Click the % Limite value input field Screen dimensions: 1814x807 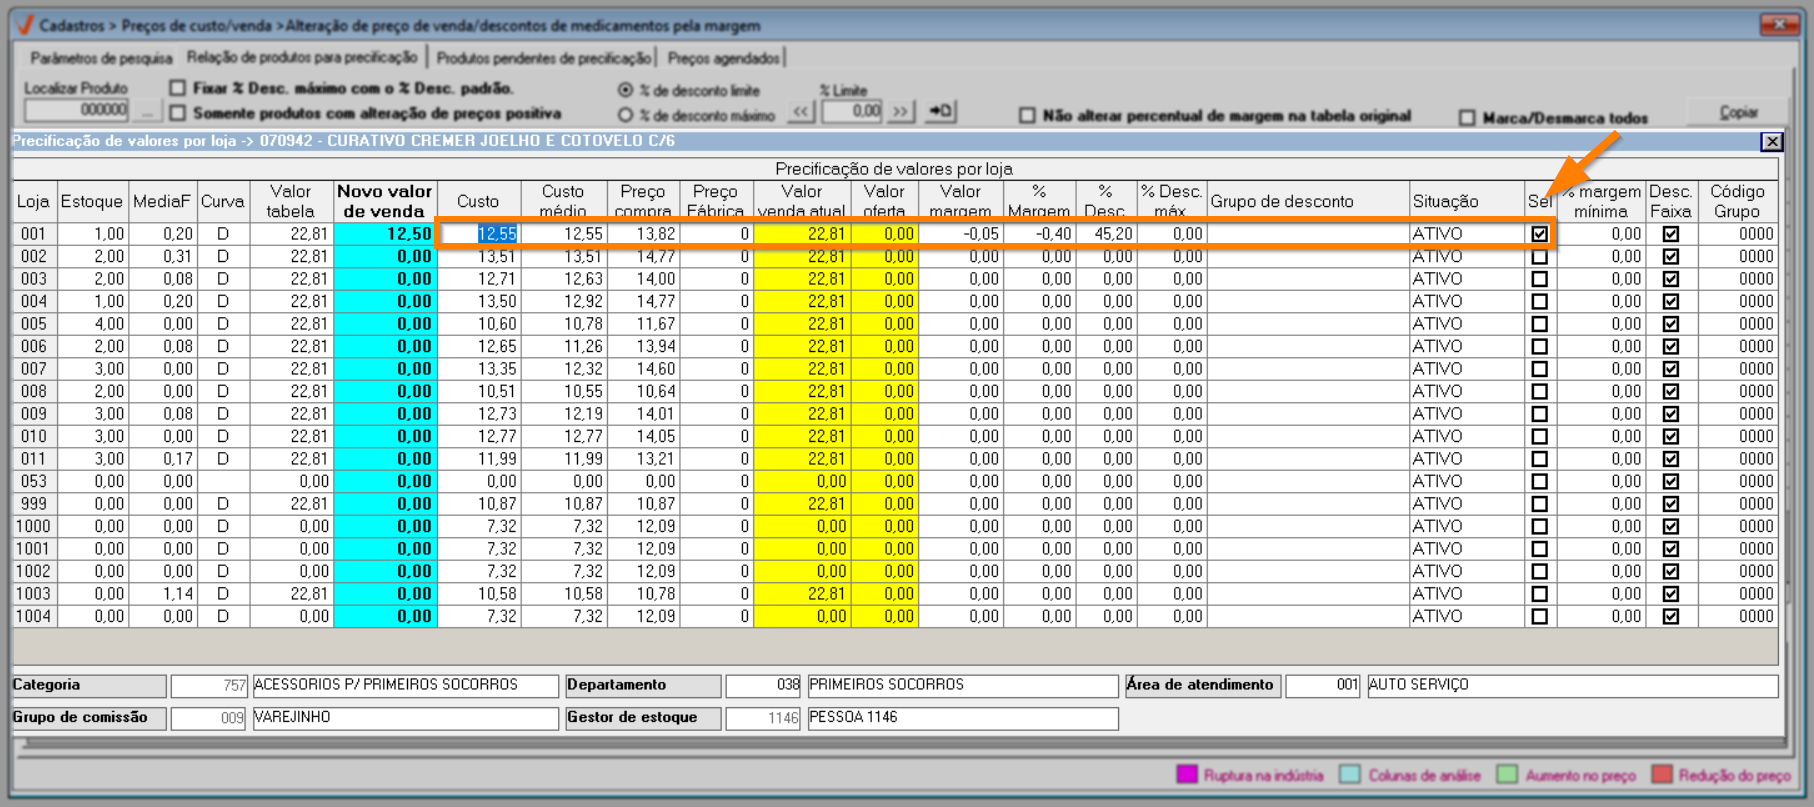(x=851, y=112)
